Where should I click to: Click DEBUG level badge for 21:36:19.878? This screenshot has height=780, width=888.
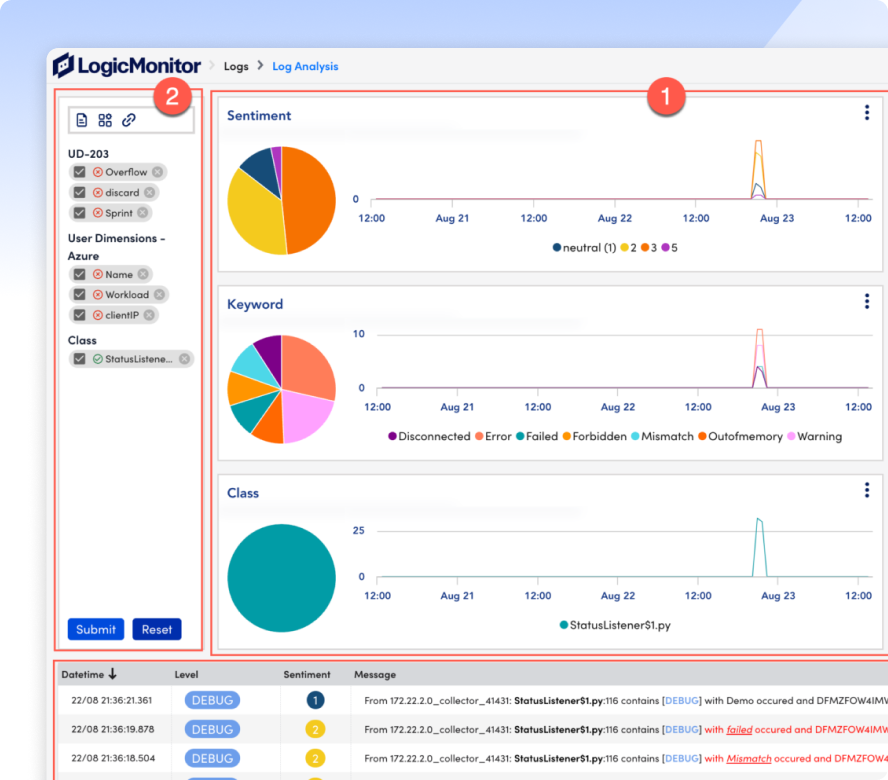[x=212, y=730]
